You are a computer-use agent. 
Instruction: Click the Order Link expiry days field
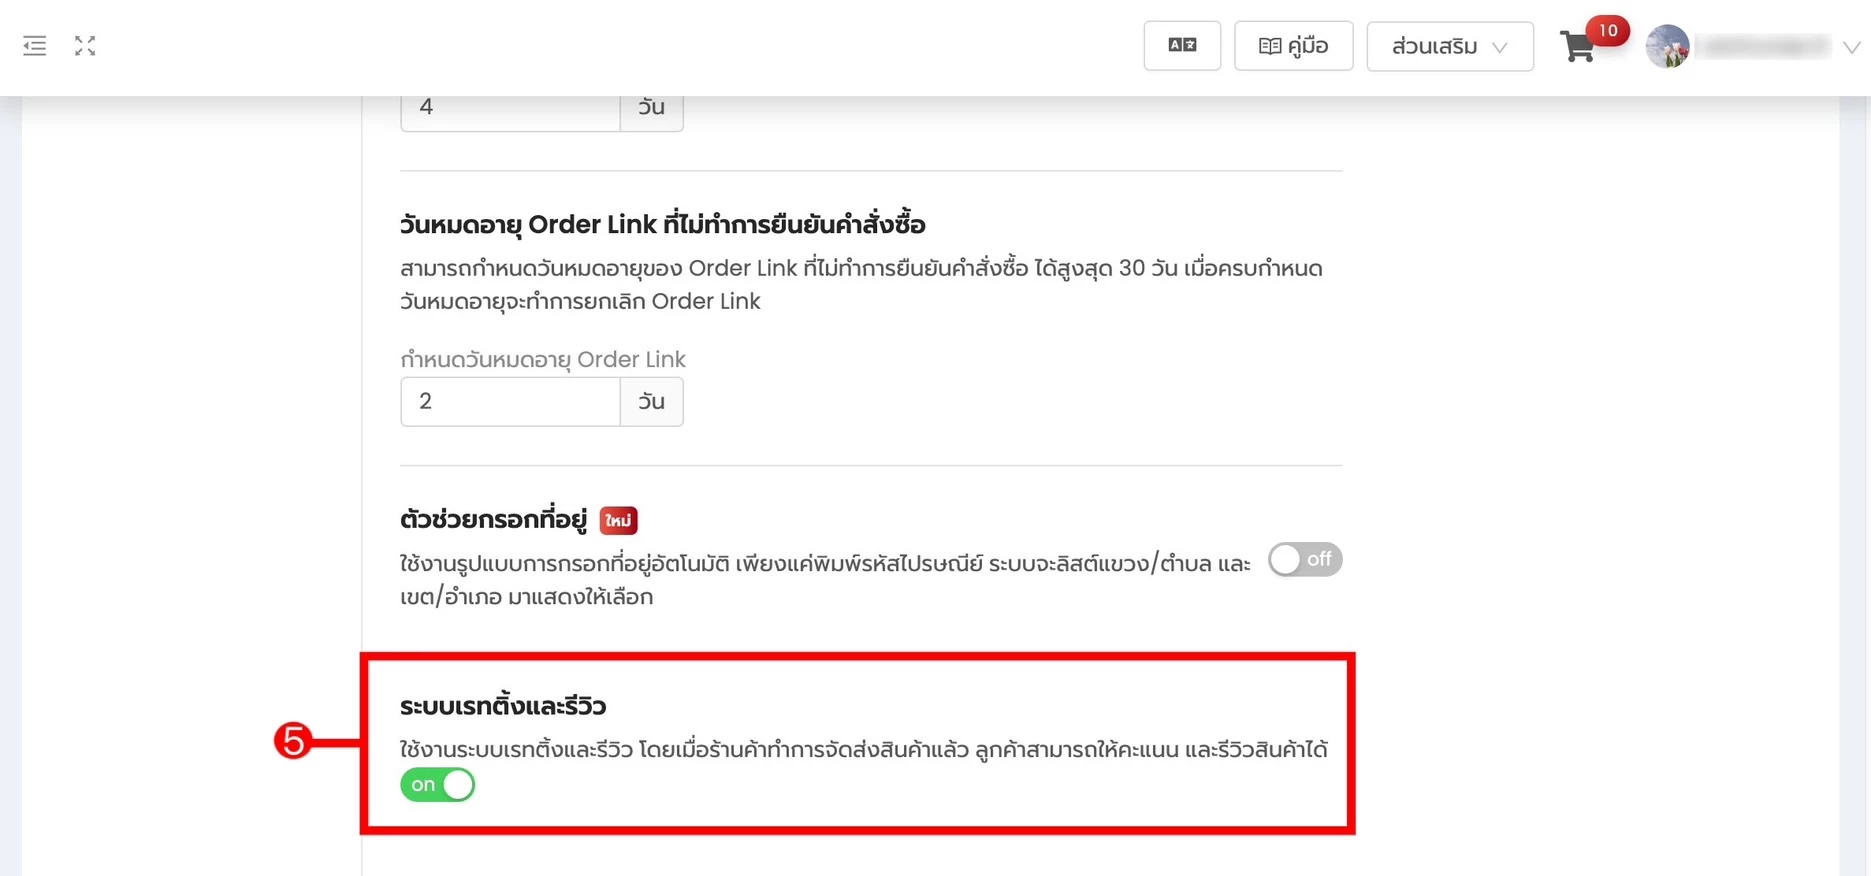tap(510, 401)
